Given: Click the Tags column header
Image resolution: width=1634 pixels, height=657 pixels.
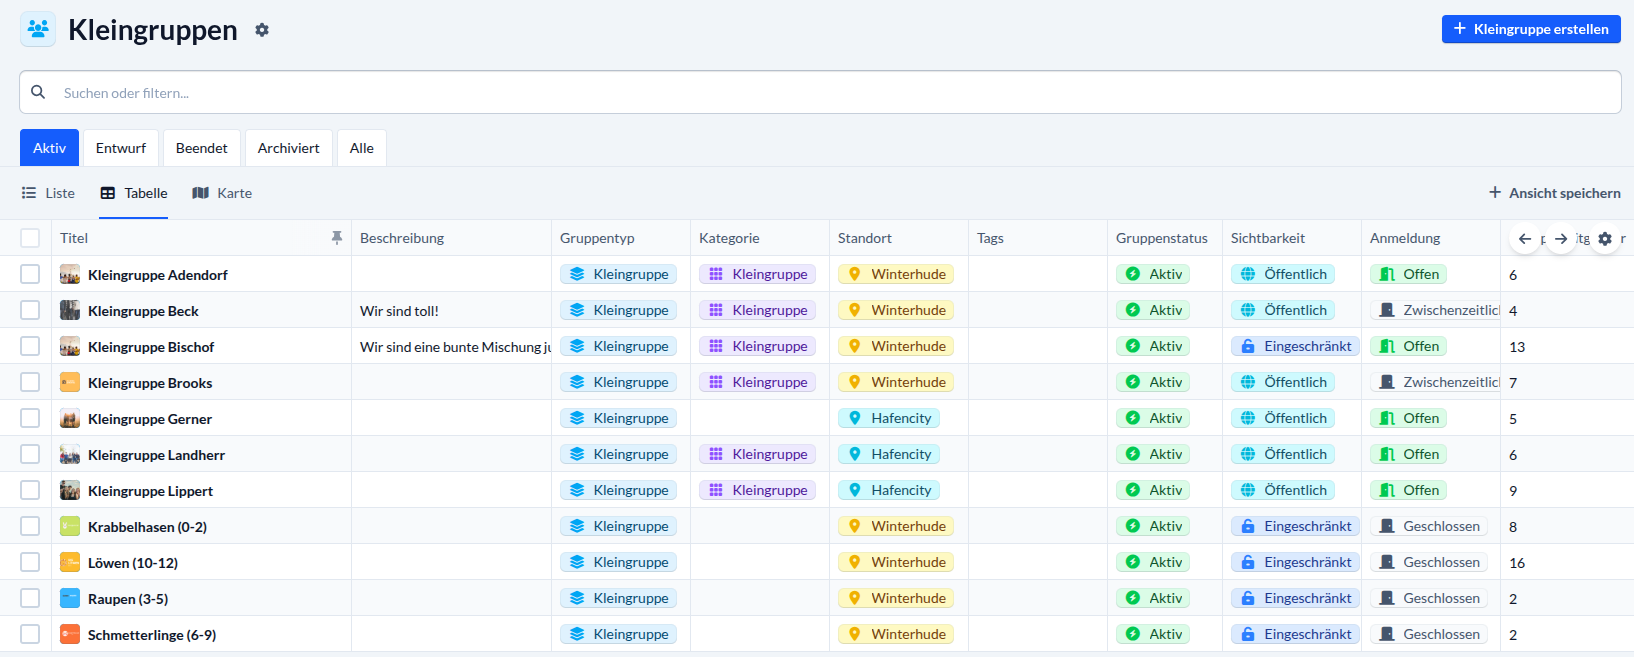Looking at the screenshot, I should pyautogui.click(x=990, y=238).
